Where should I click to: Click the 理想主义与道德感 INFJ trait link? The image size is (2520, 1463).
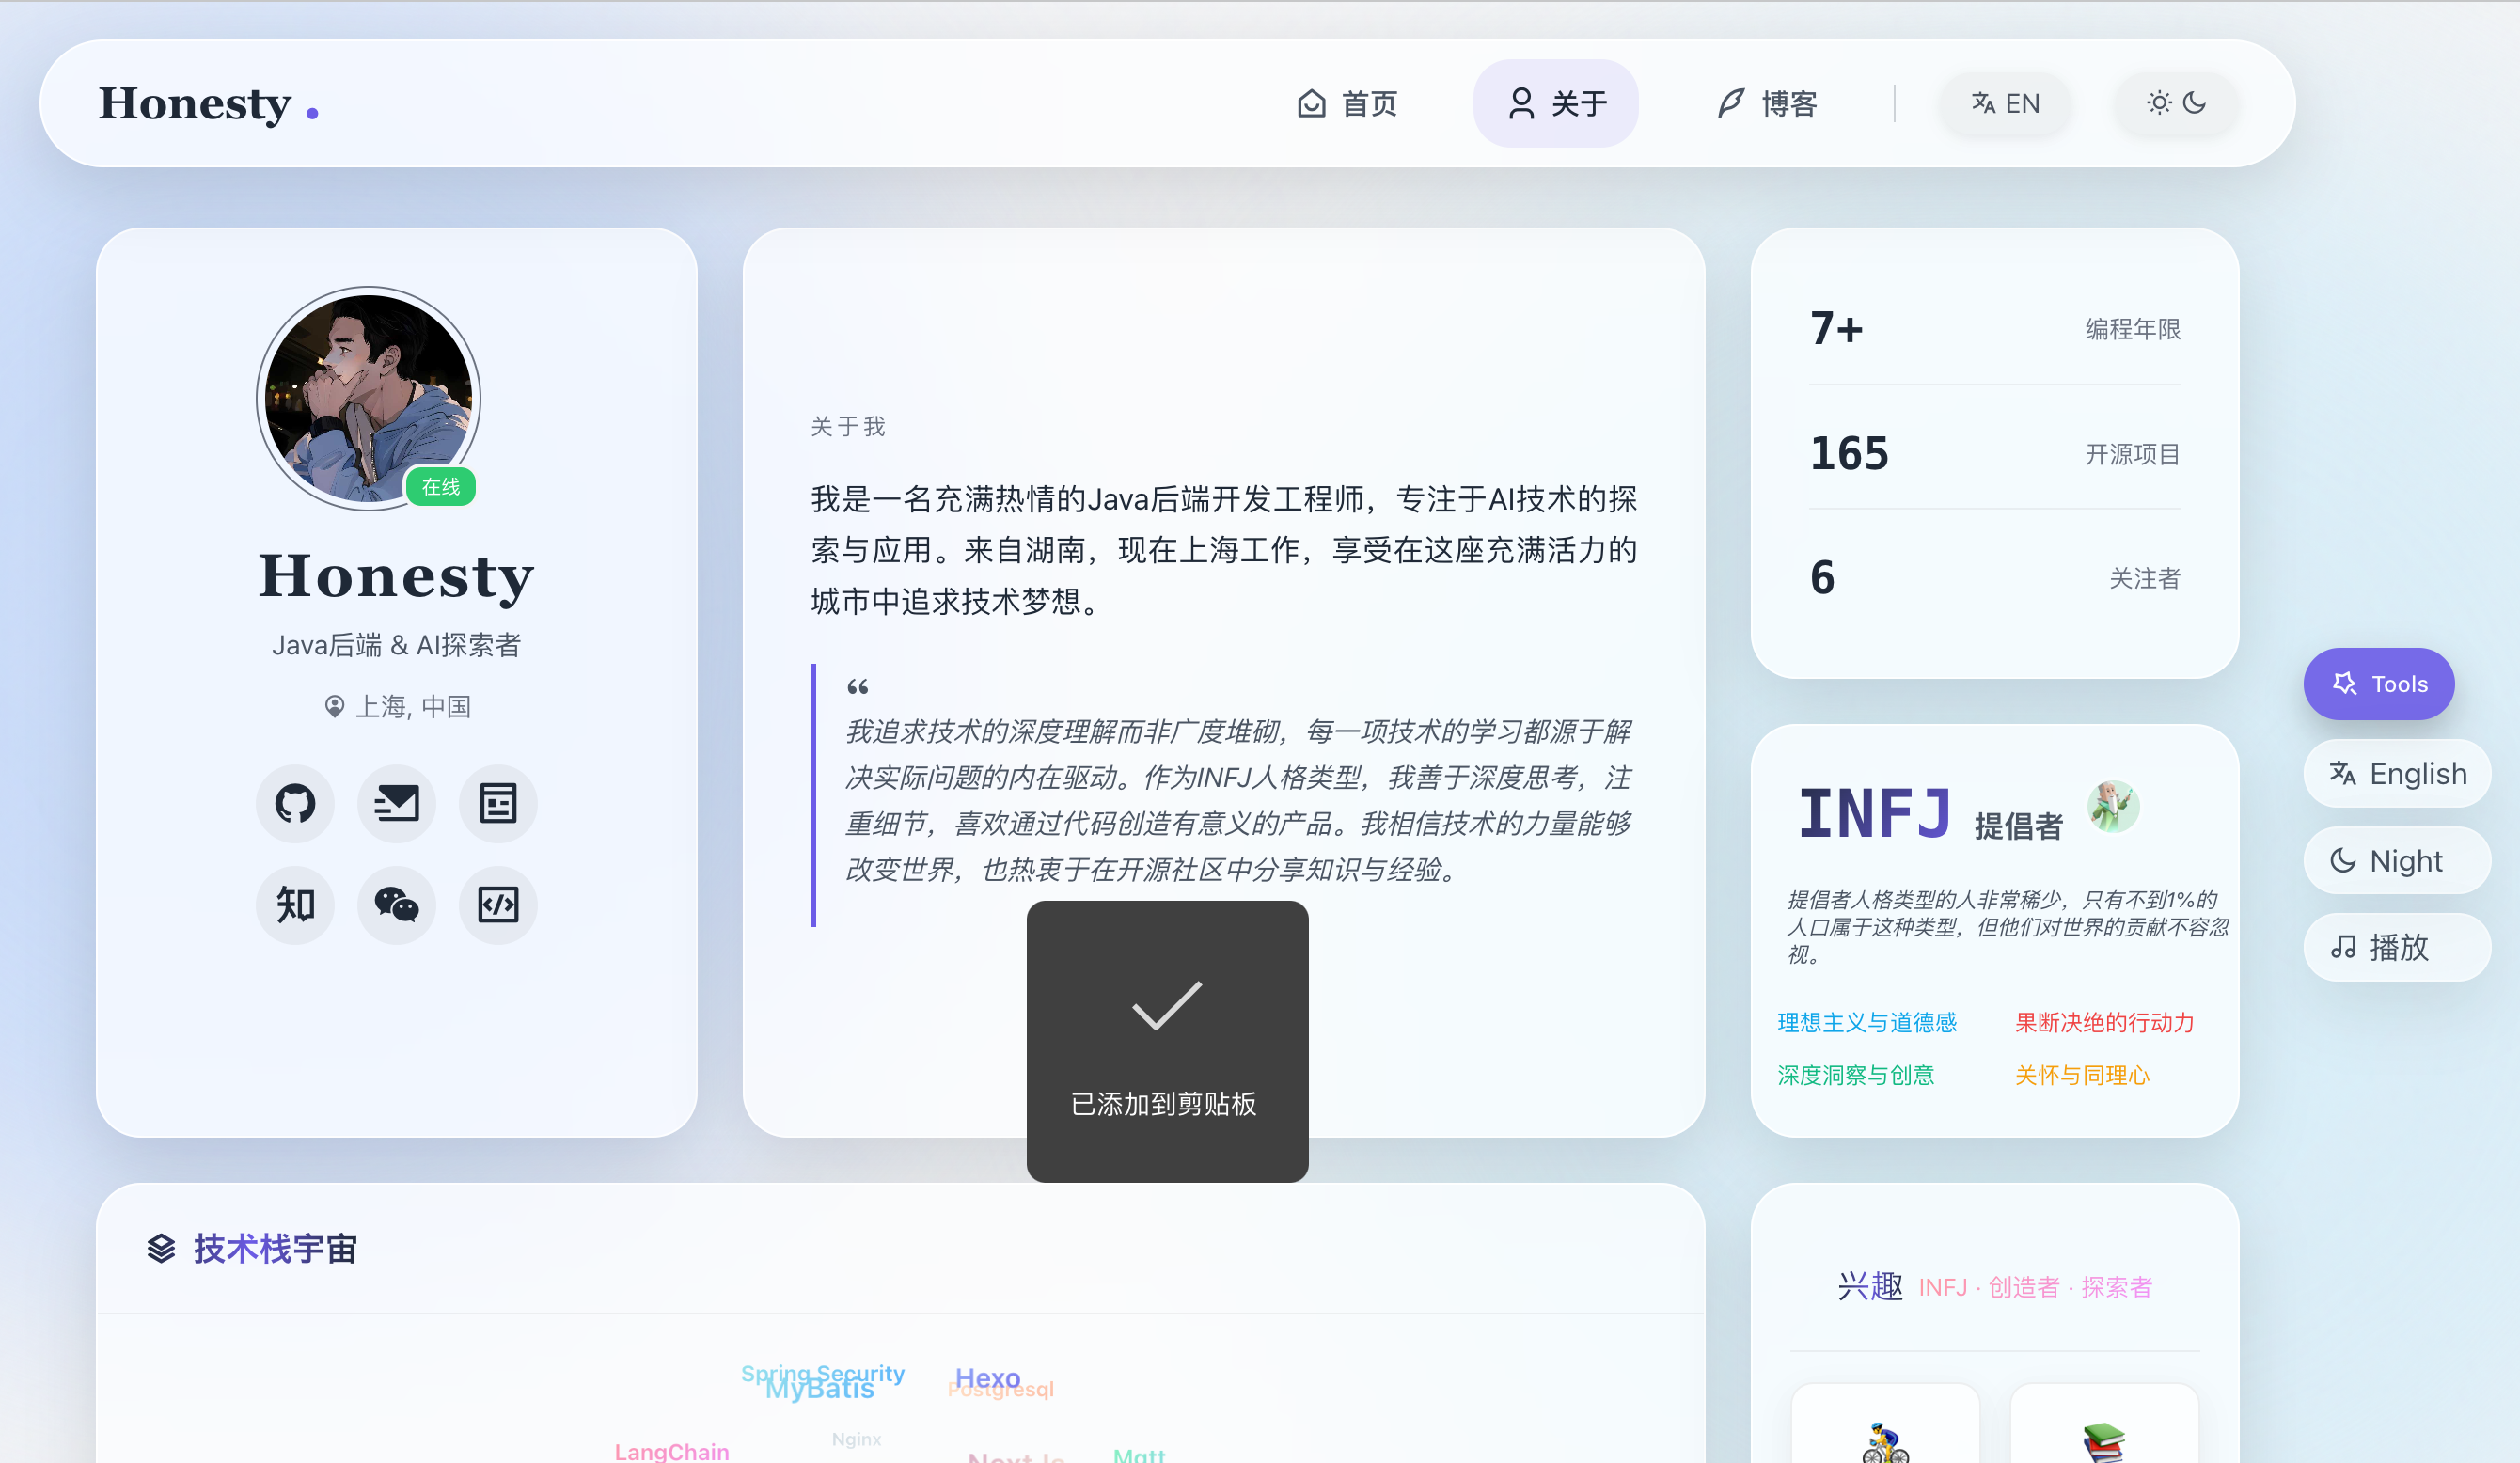pos(1867,1023)
